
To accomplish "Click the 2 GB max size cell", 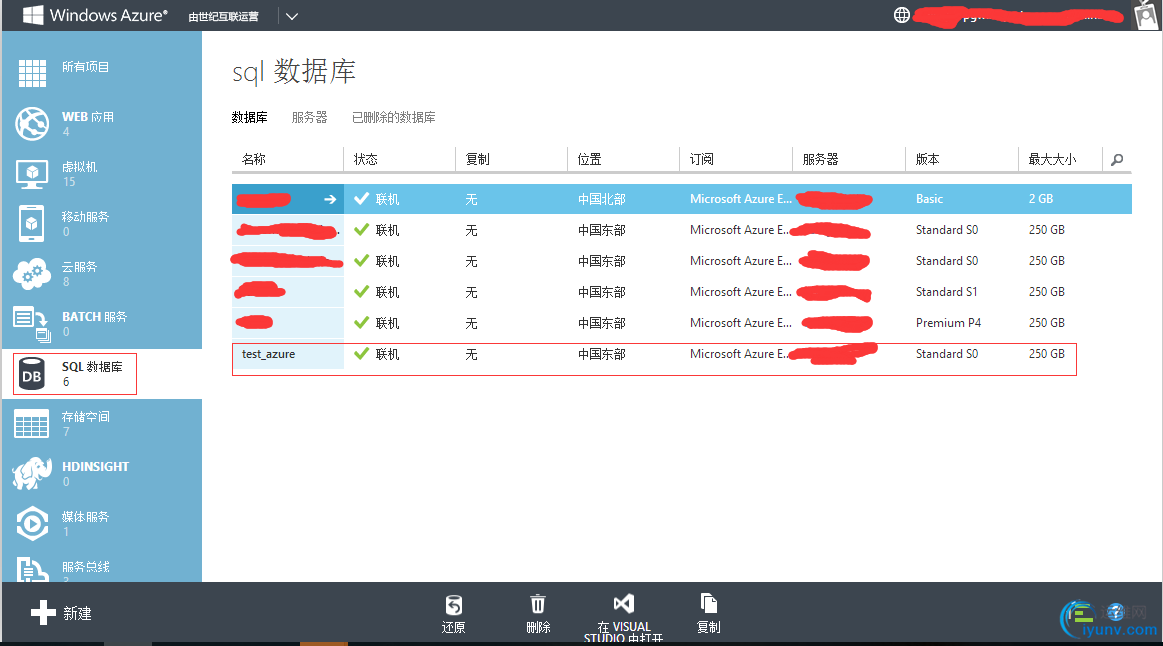I will point(1041,199).
